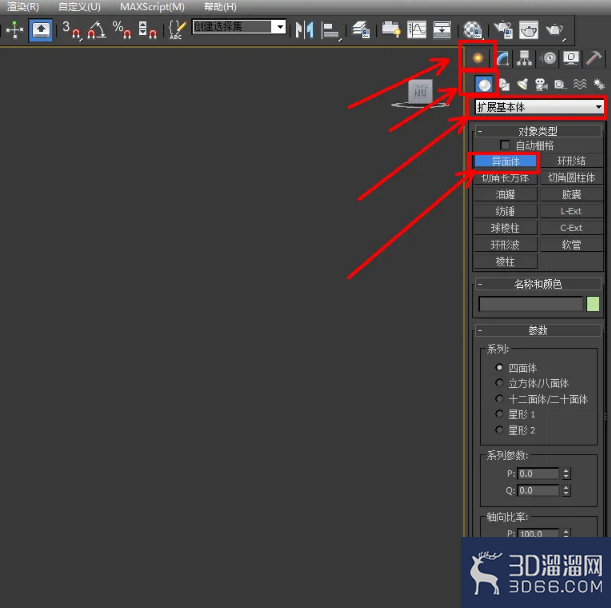Select the 星形 2 radio option
611x608 pixels.
tap(499, 430)
